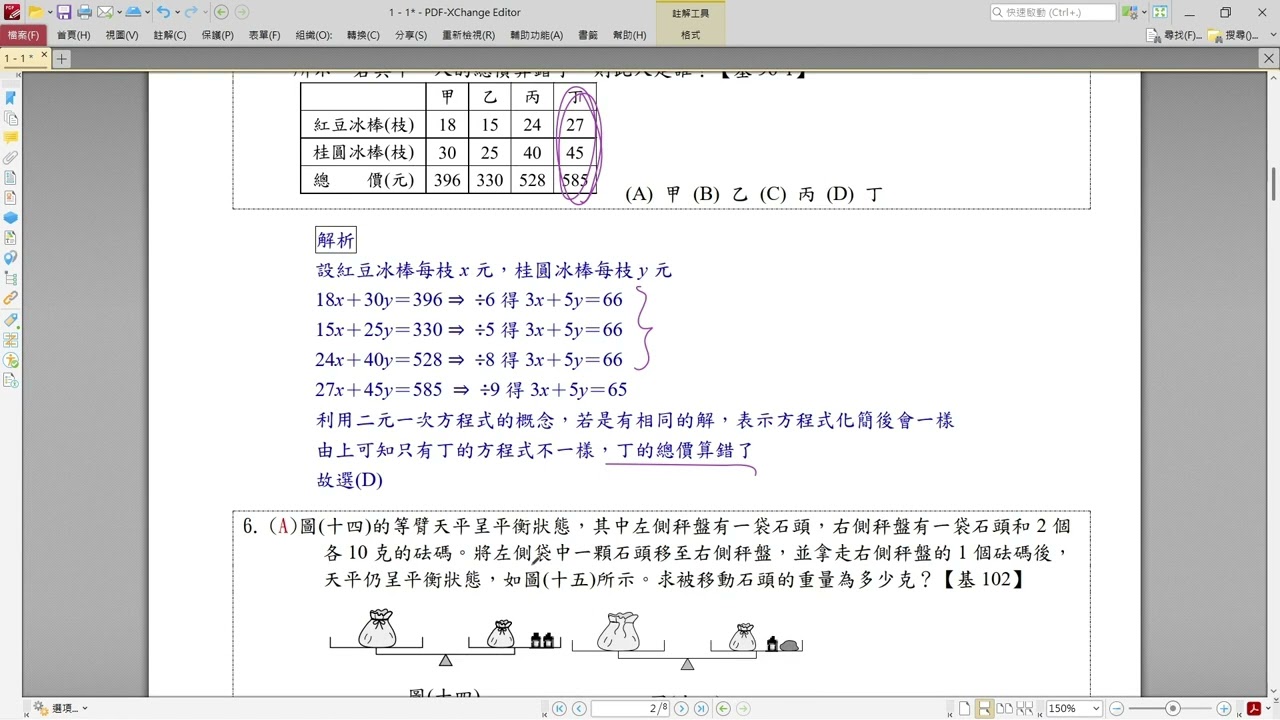Viewport: 1280px width, 720px height.
Task: Adjust the zoom slider handle
Action: pos(1173,708)
